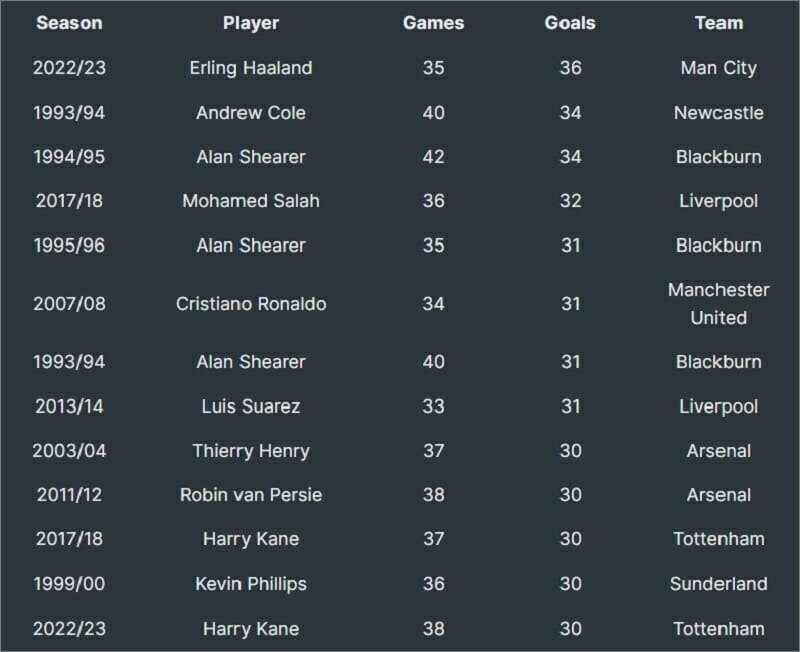The height and width of the screenshot is (652, 800).
Task: Select the Newcastle team cell
Action: 718,113
